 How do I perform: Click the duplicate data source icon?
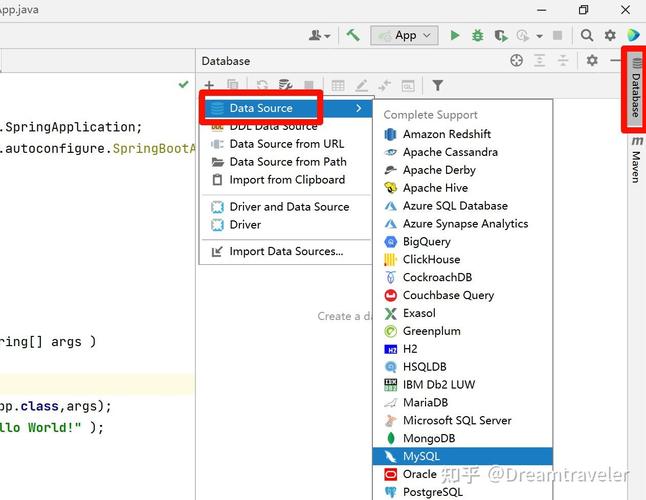click(x=232, y=85)
